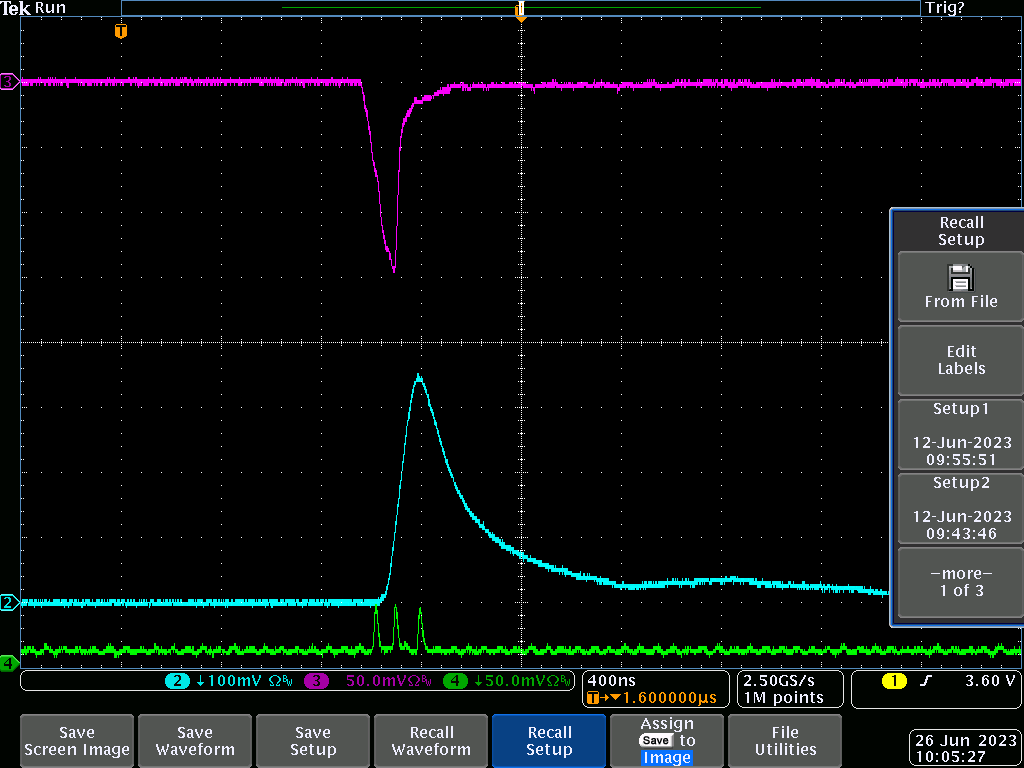Screen dimensions: 1024x768
Task: Click the orange trigger position marker T
Action: point(121,31)
